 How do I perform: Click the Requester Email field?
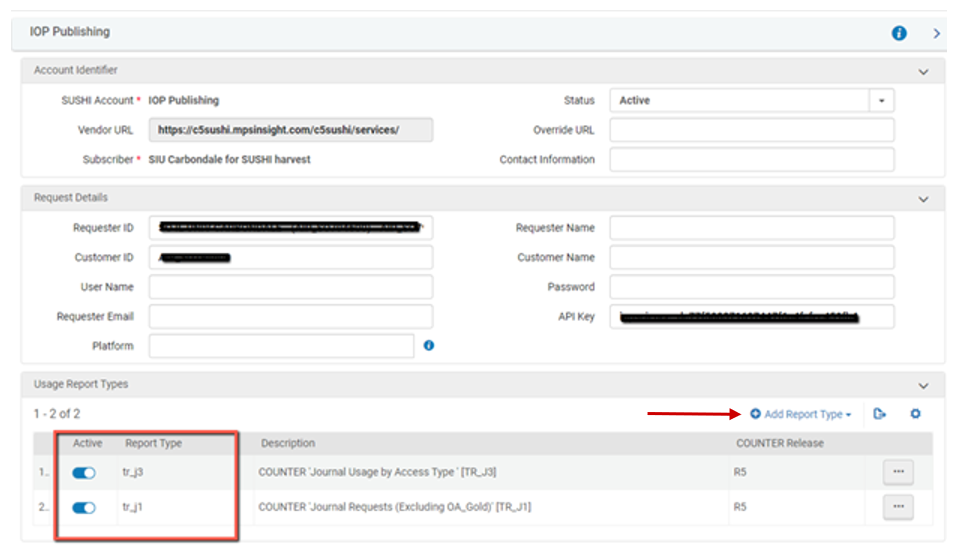(291, 317)
